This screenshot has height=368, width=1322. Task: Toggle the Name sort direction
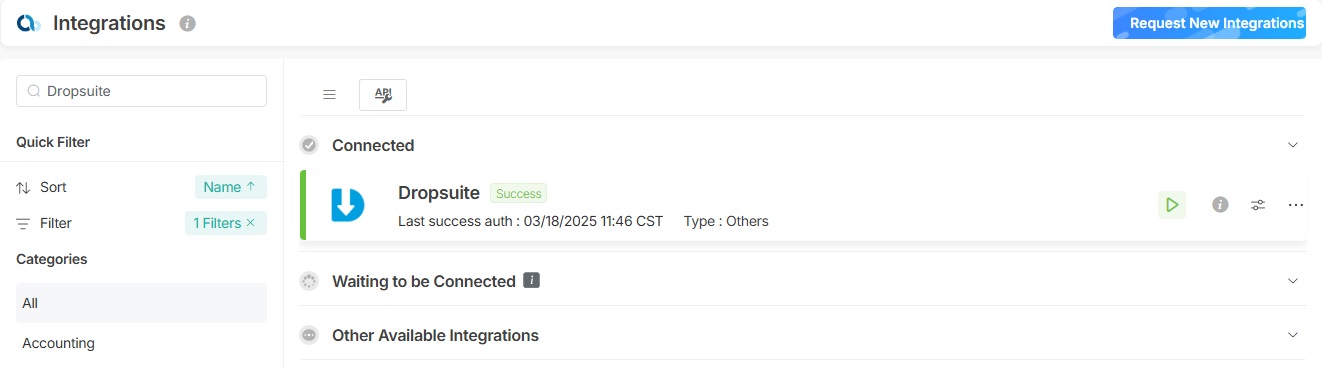click(x=231, y=187)
